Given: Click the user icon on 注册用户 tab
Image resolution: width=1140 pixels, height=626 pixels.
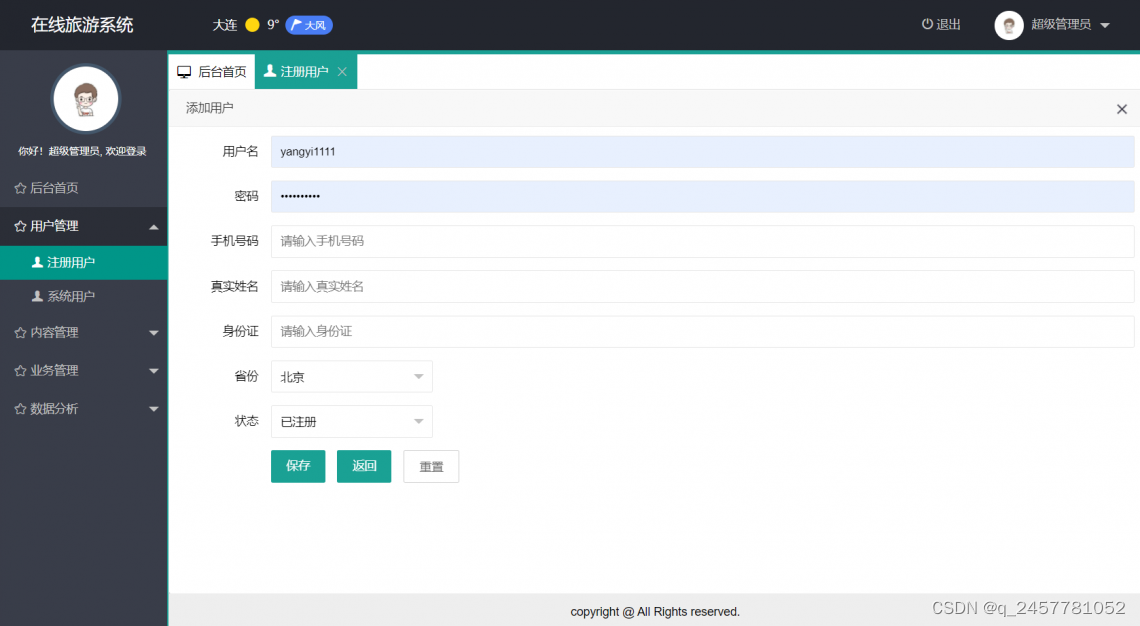Looking at the screenshot, I should 270,71.
